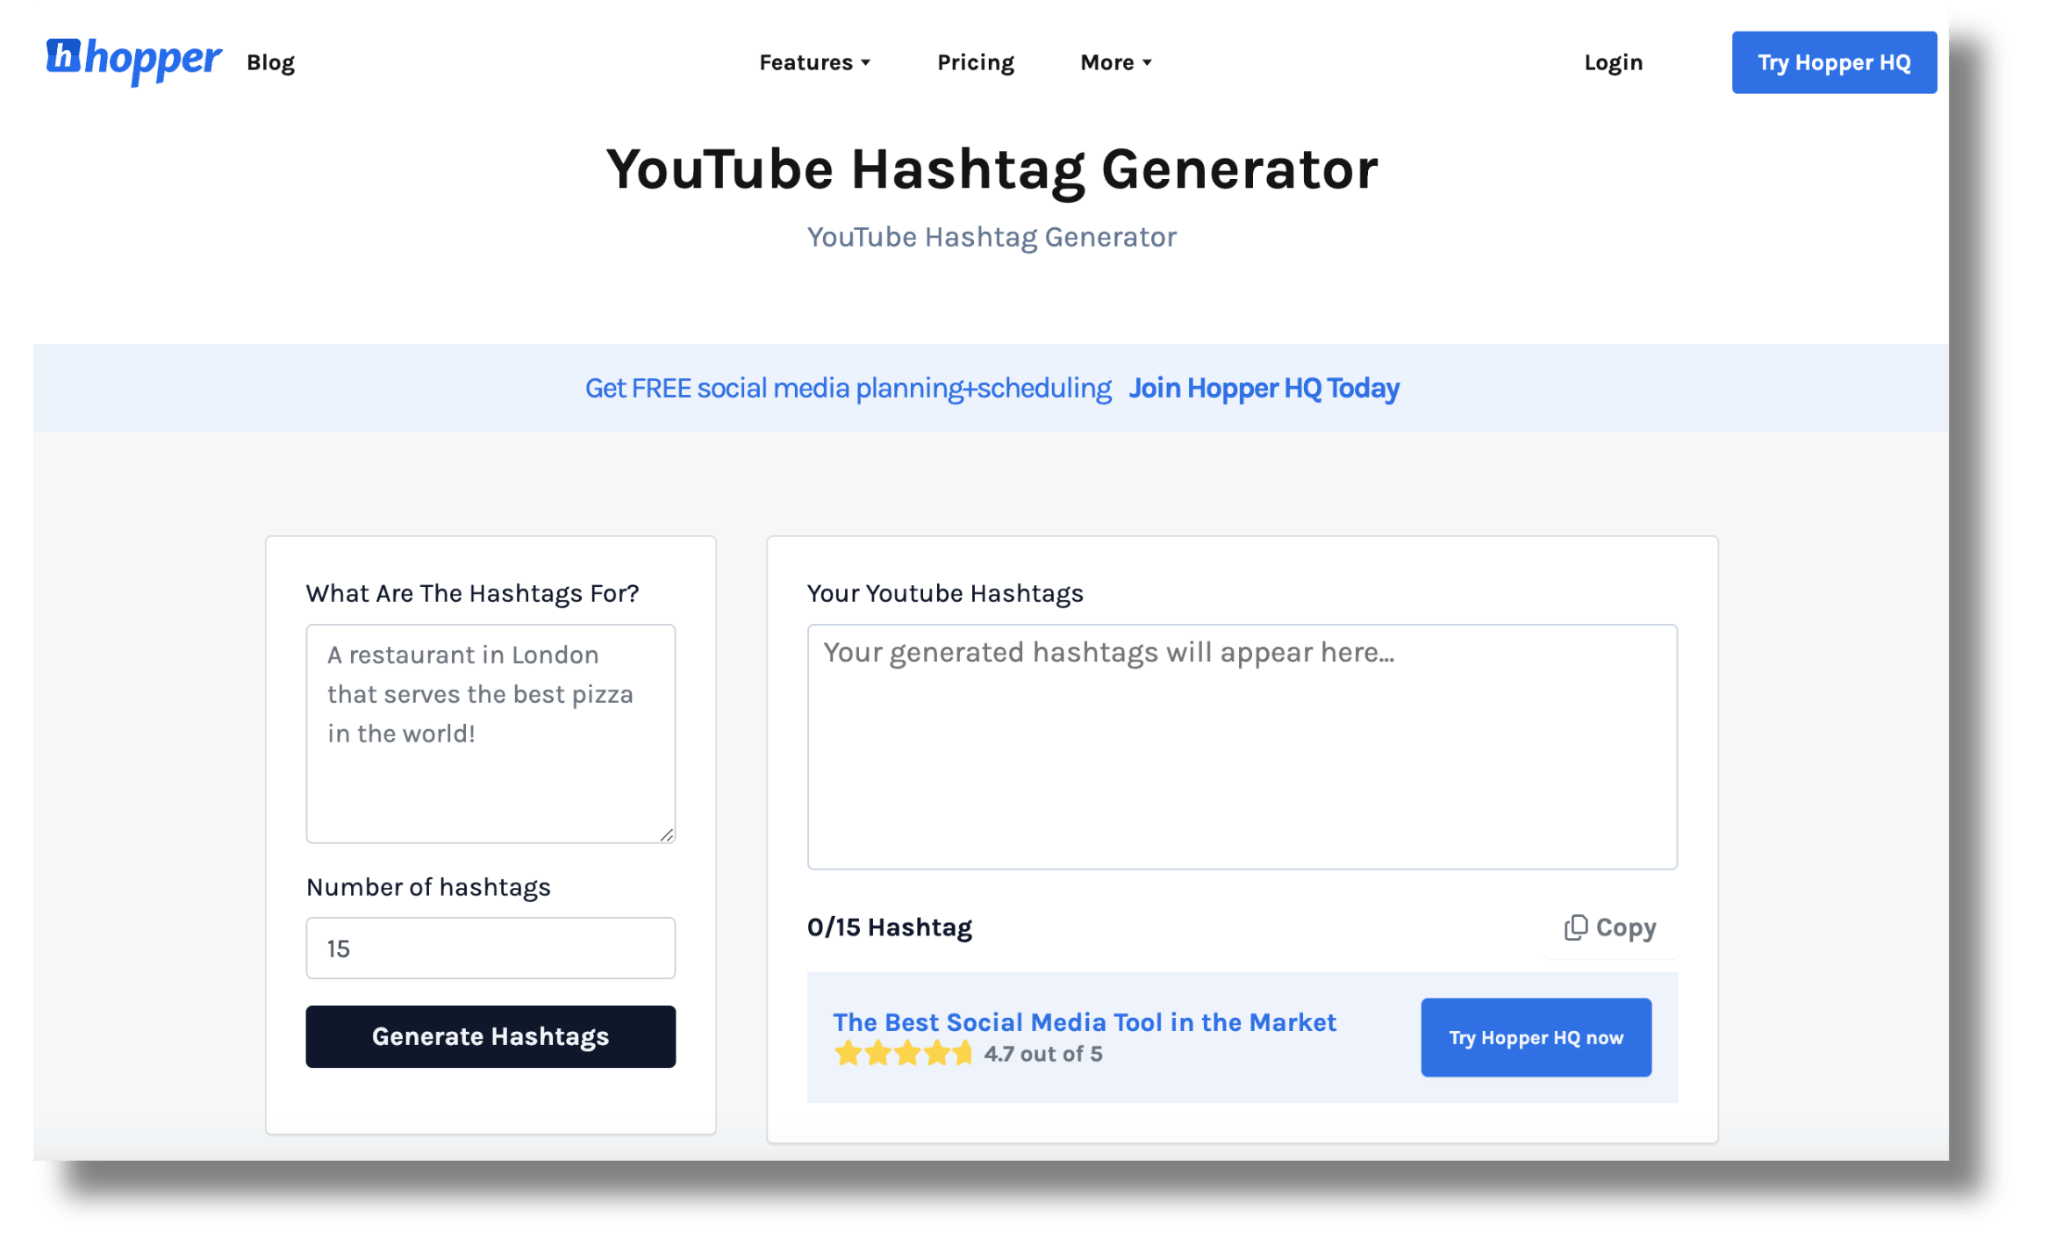This screenshot has width=2048, height=1235.
Task: Click the Hopper logo icon
Action: tap(63, 56)
